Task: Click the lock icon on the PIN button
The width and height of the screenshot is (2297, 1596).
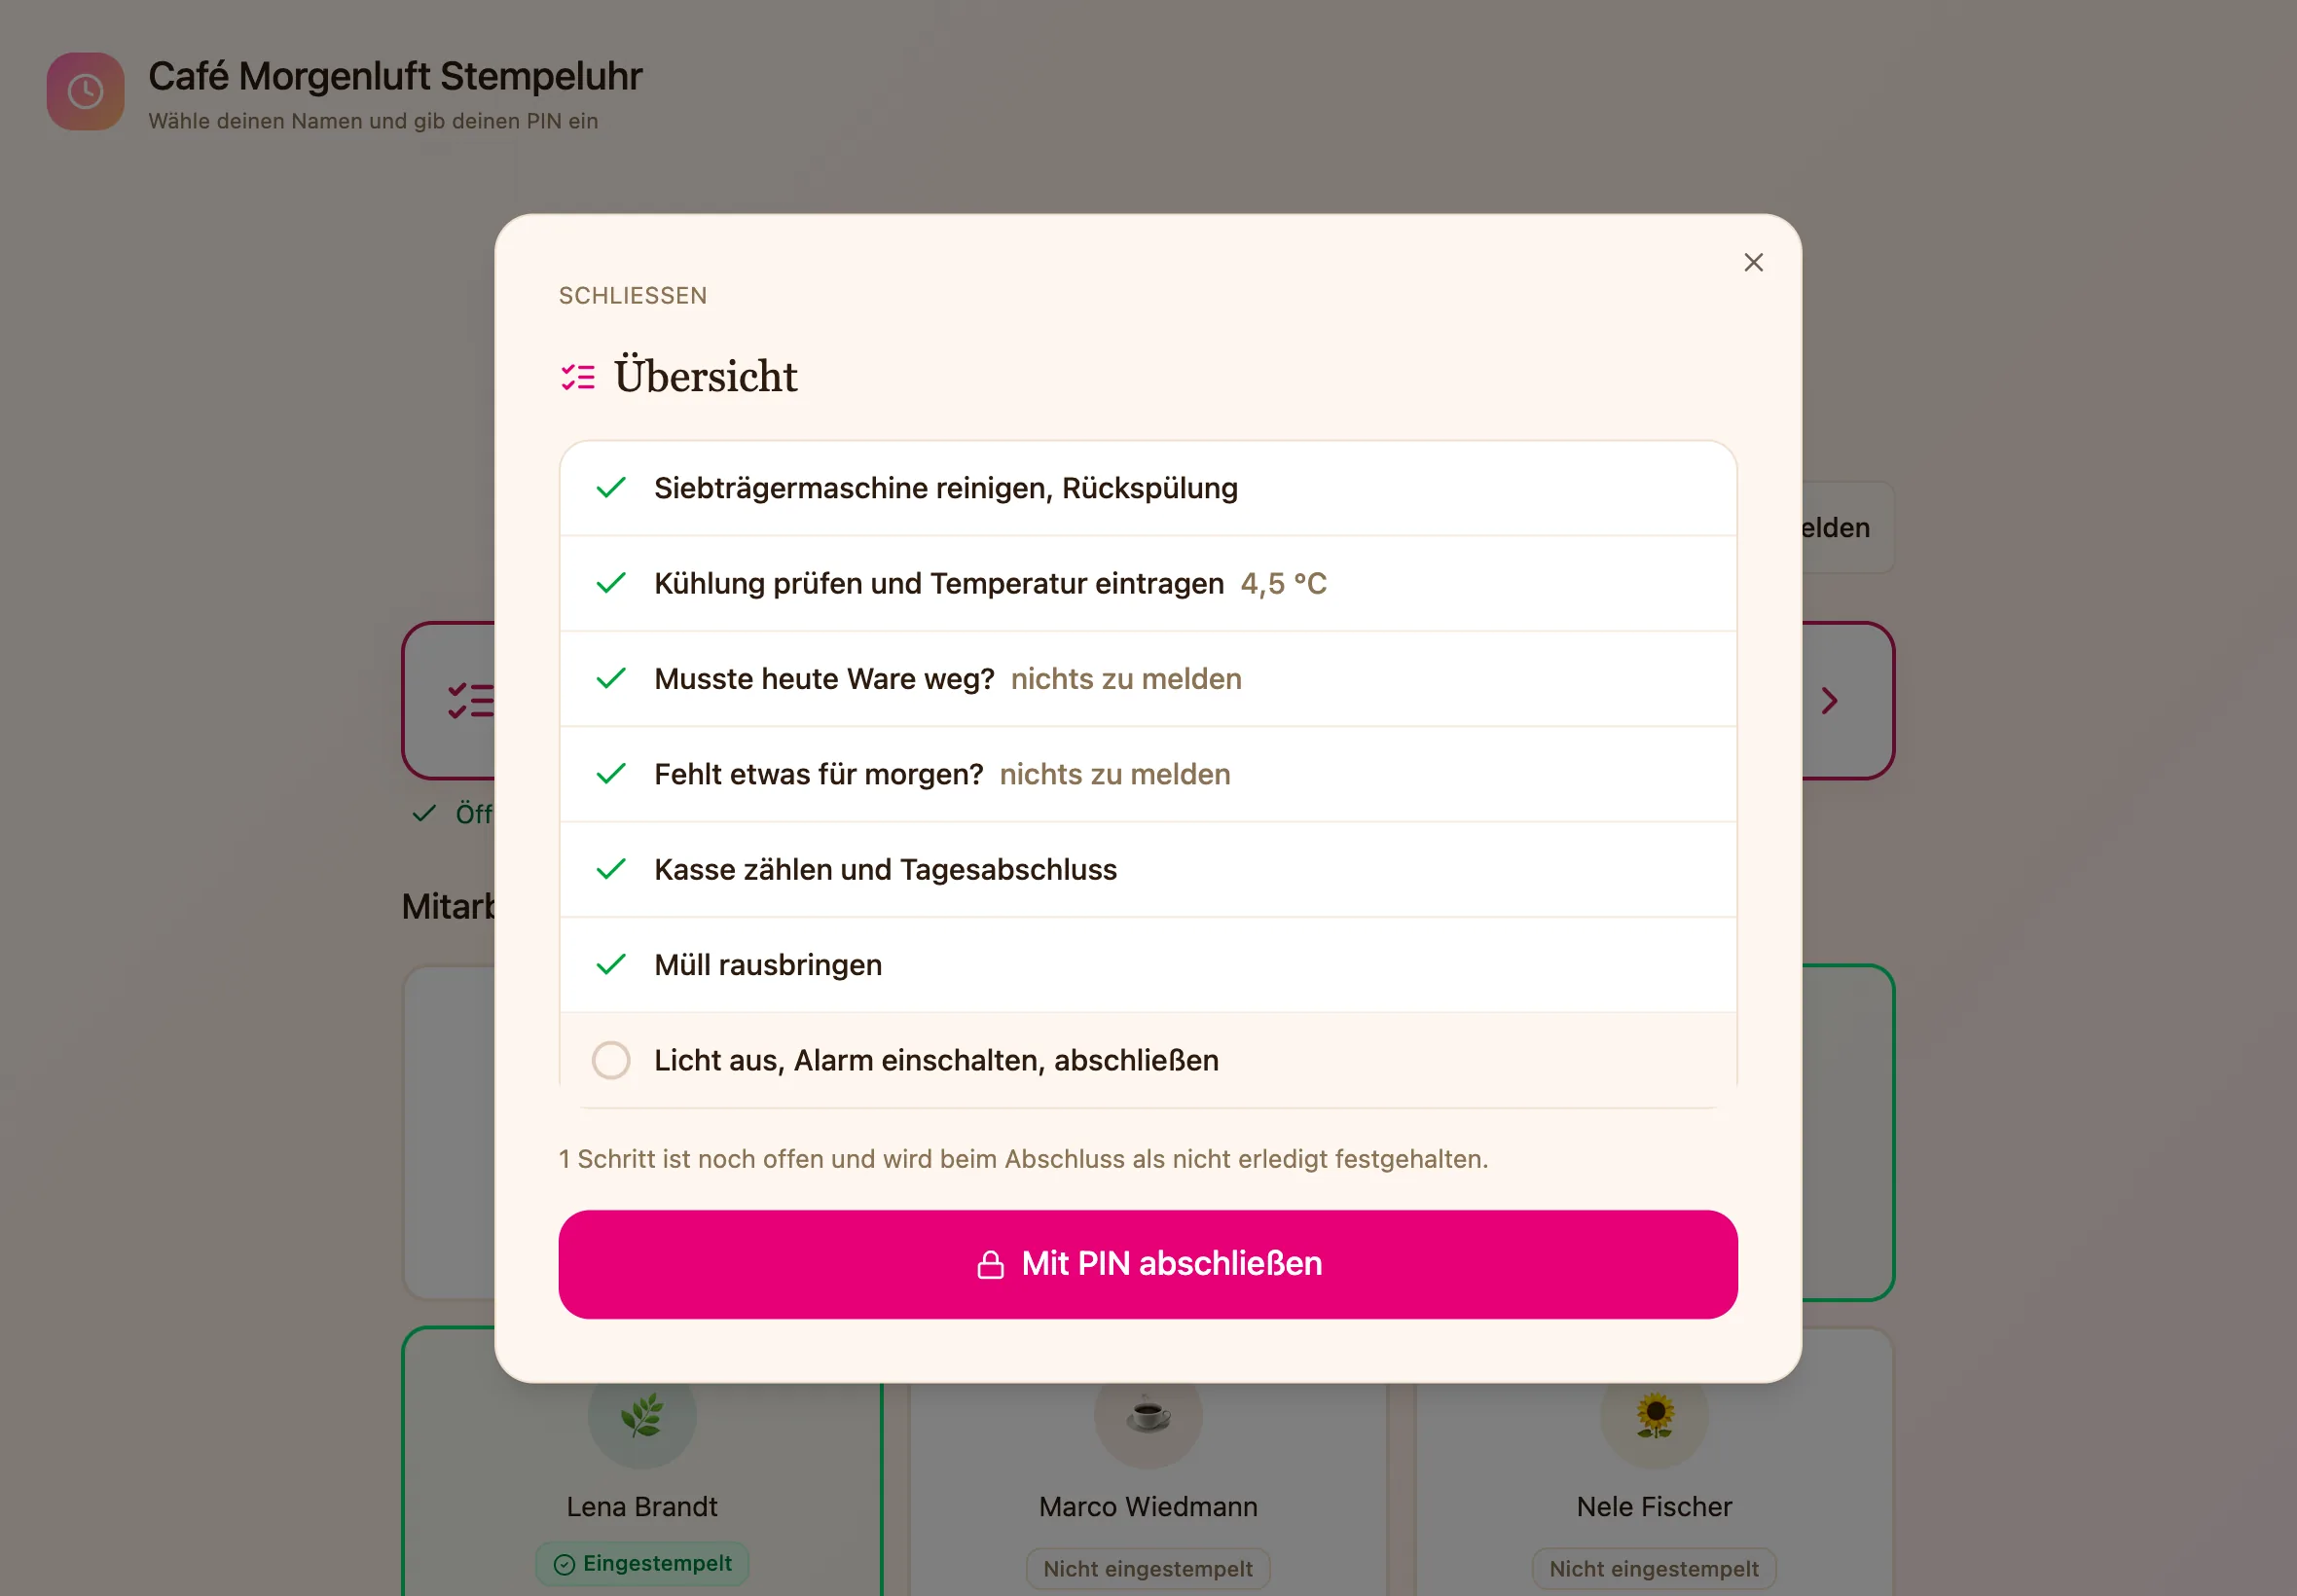Action: [x=990, y=1264]
